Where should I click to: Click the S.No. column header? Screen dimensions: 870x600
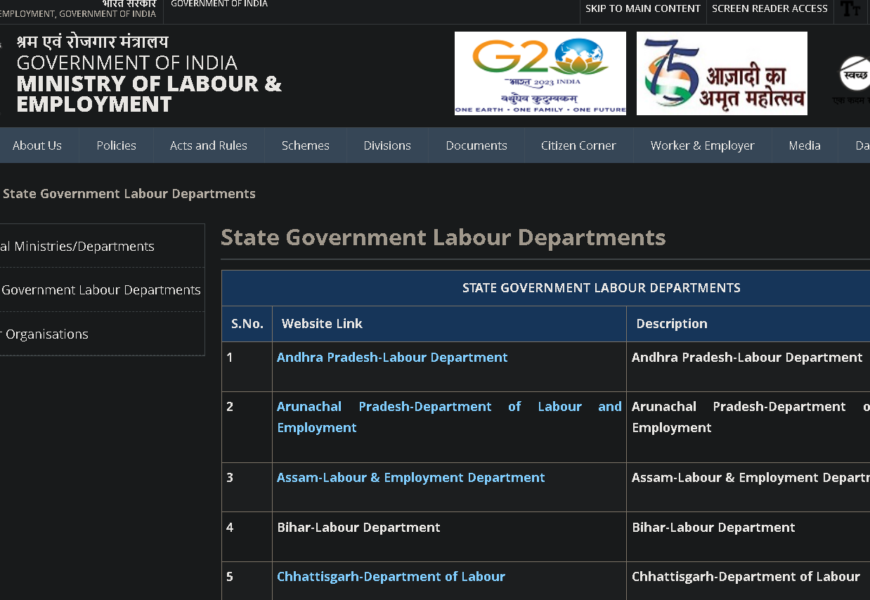click(x=247, y=324)
